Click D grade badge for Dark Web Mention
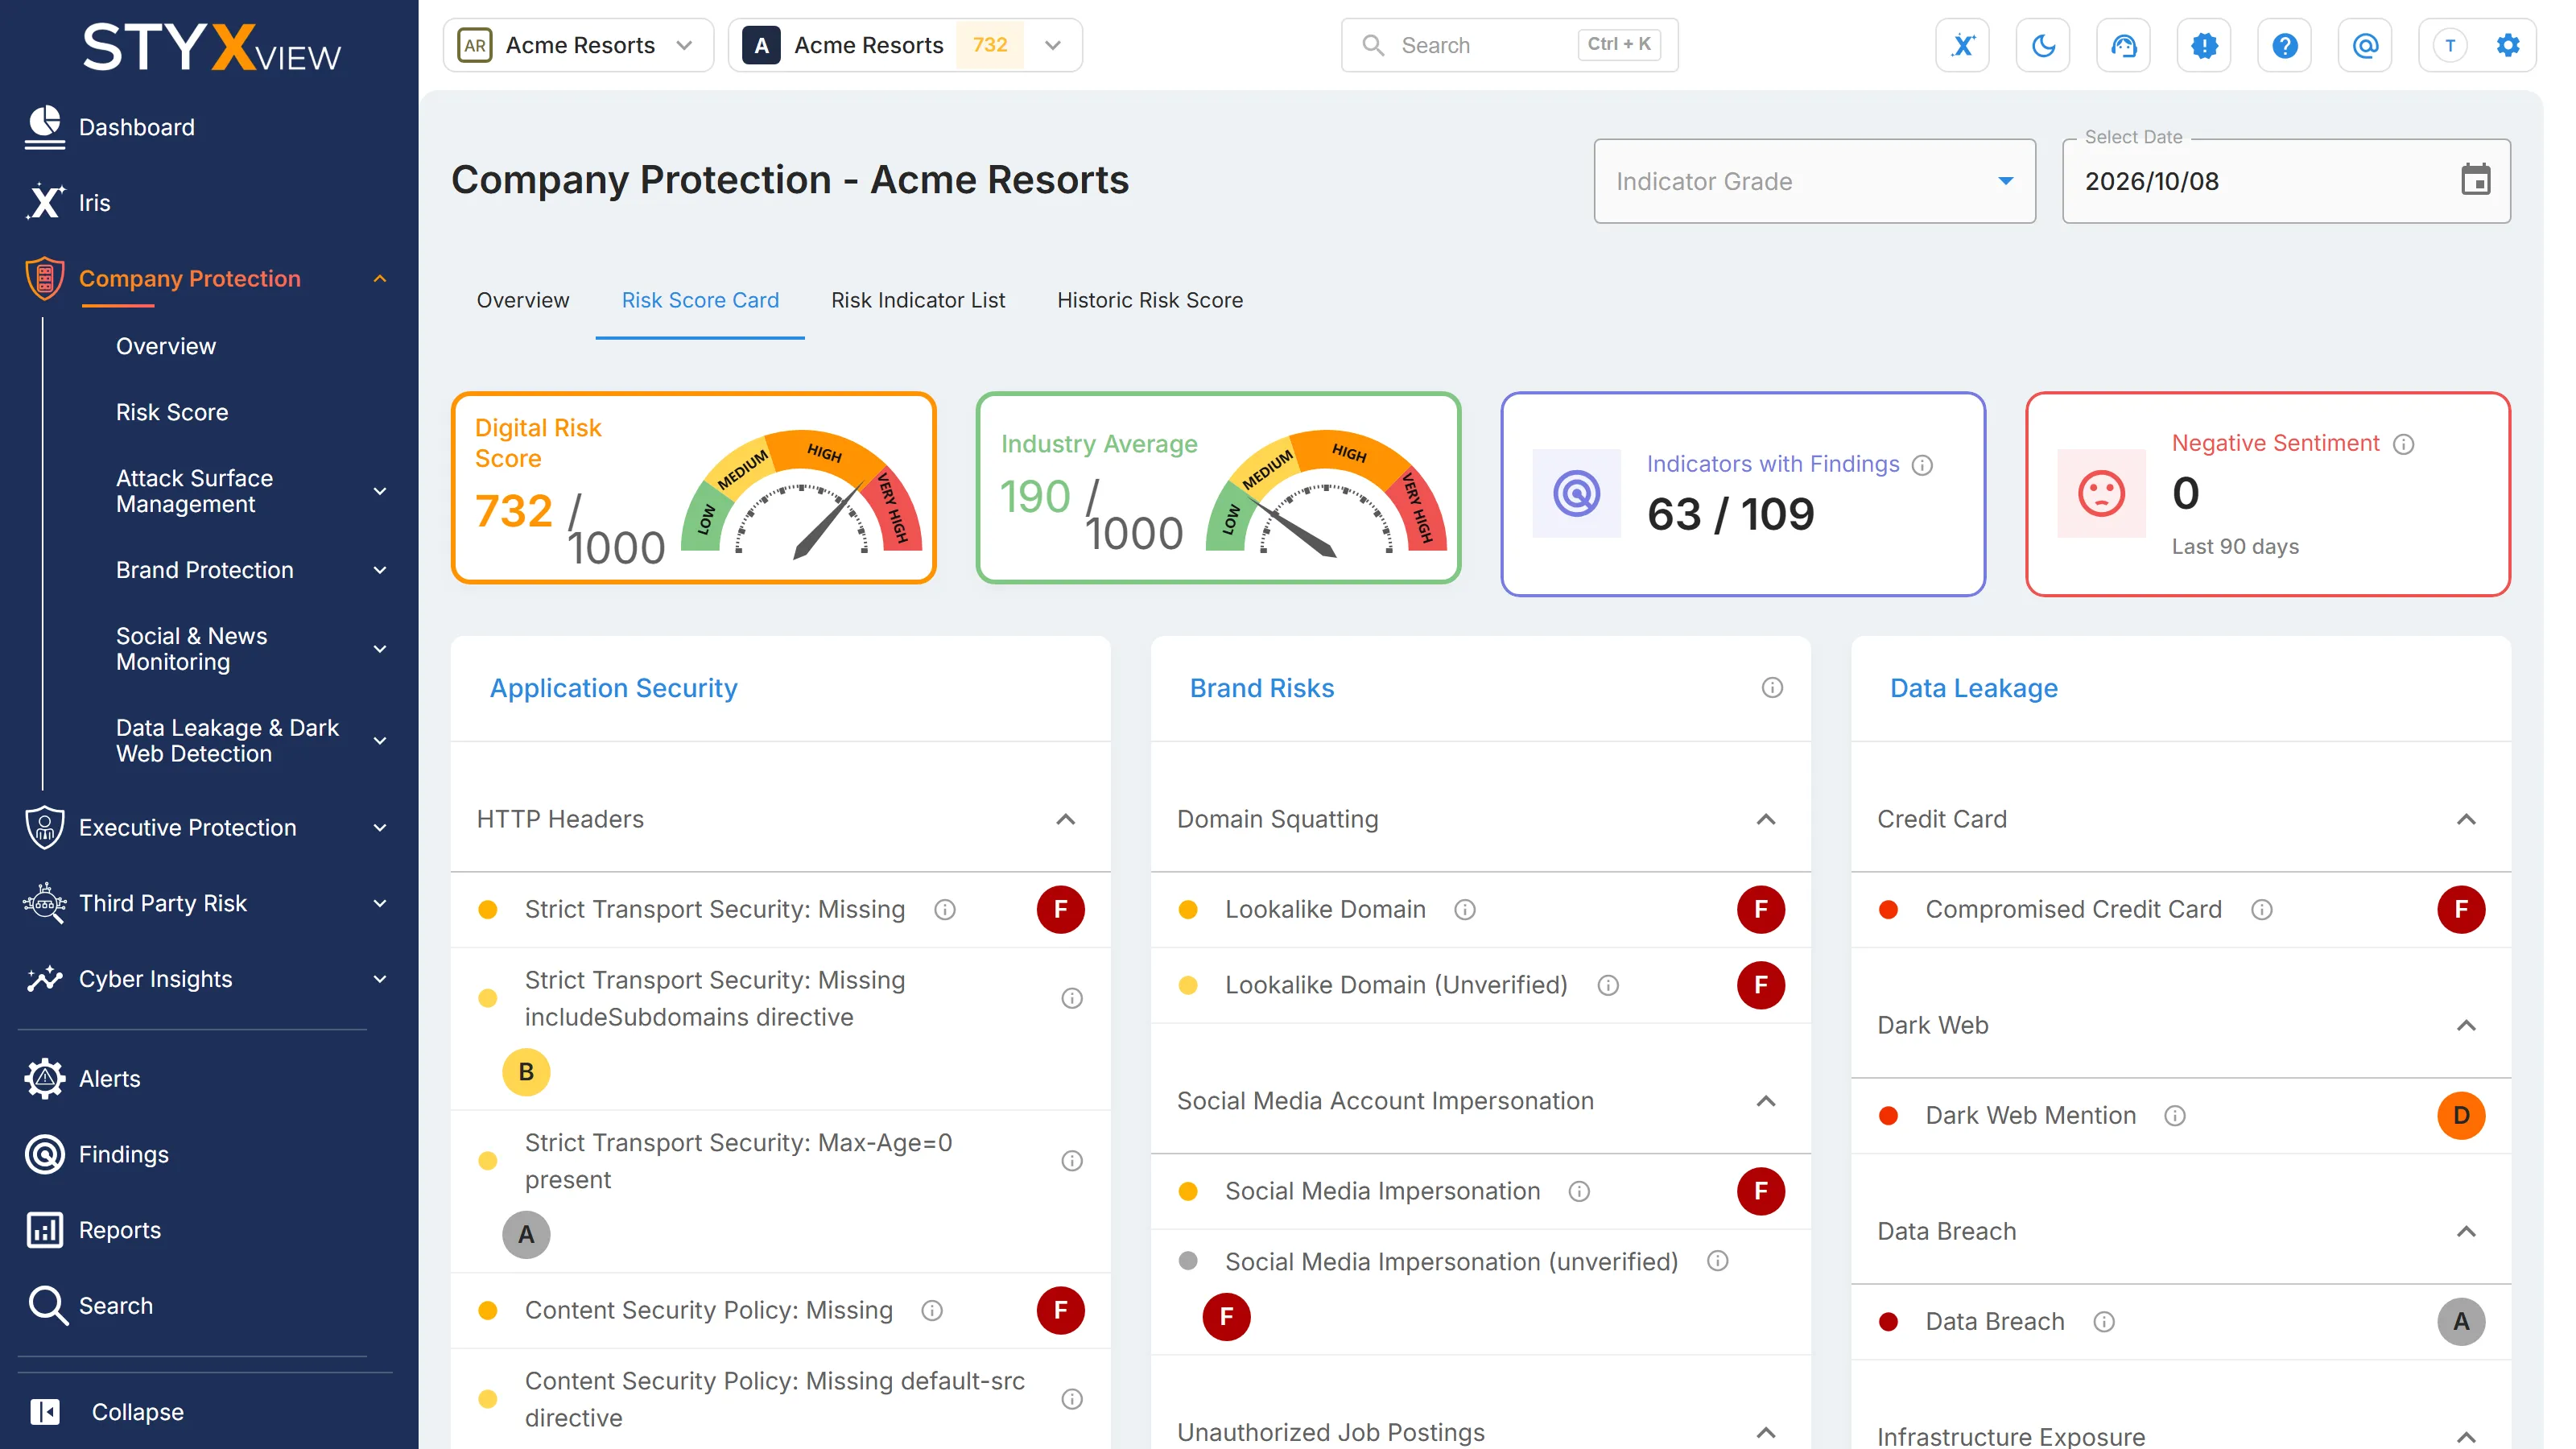Image resolution: width=2576 pixels, height=1449 pixels. point(2461,1115)
